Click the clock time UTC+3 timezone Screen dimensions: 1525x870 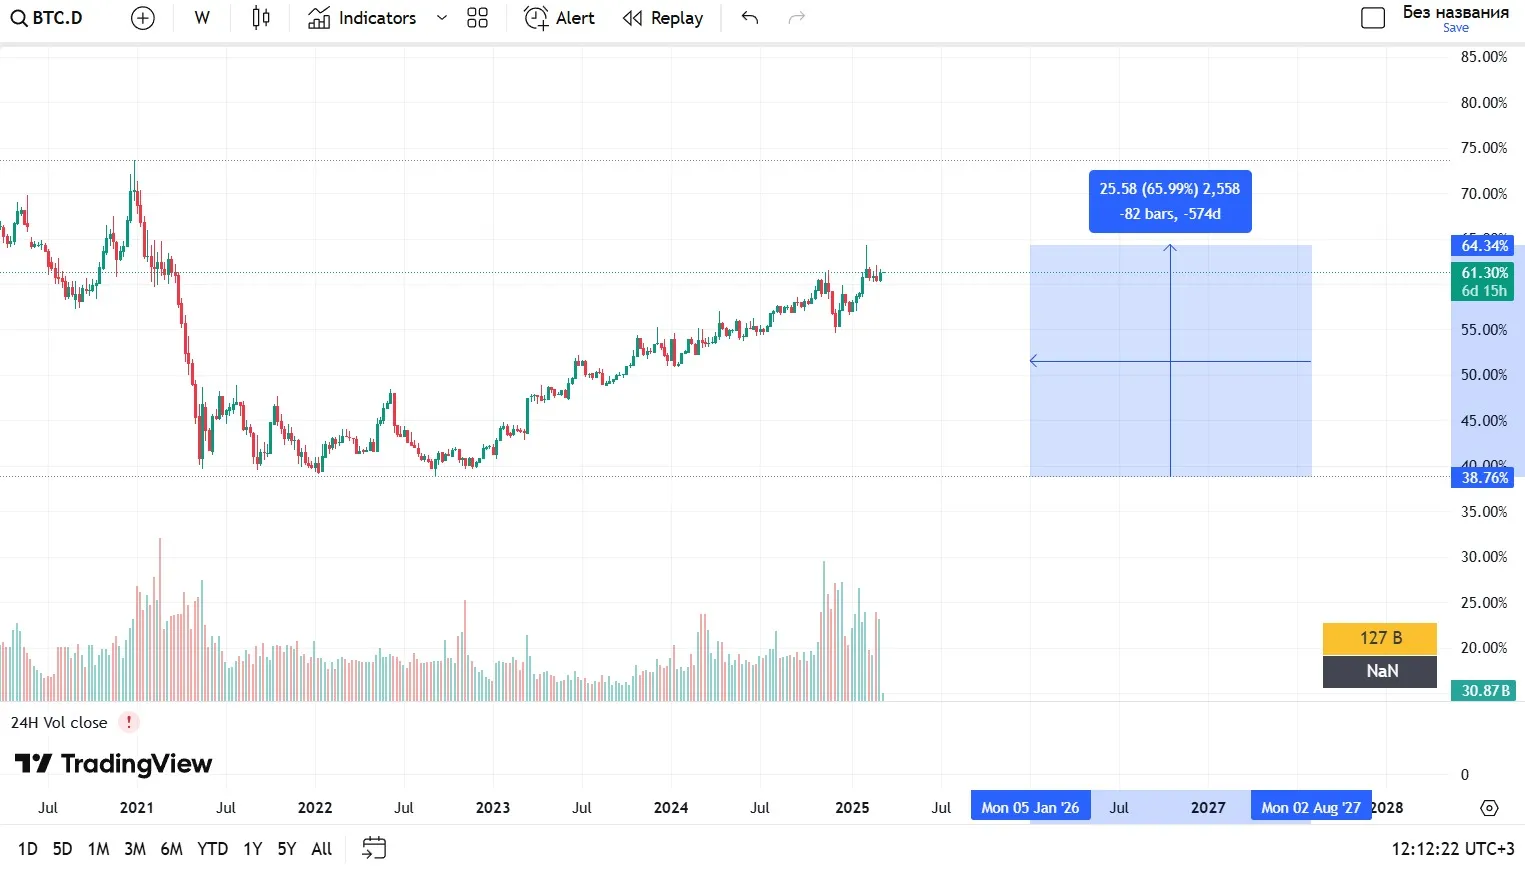point(1452,849)
